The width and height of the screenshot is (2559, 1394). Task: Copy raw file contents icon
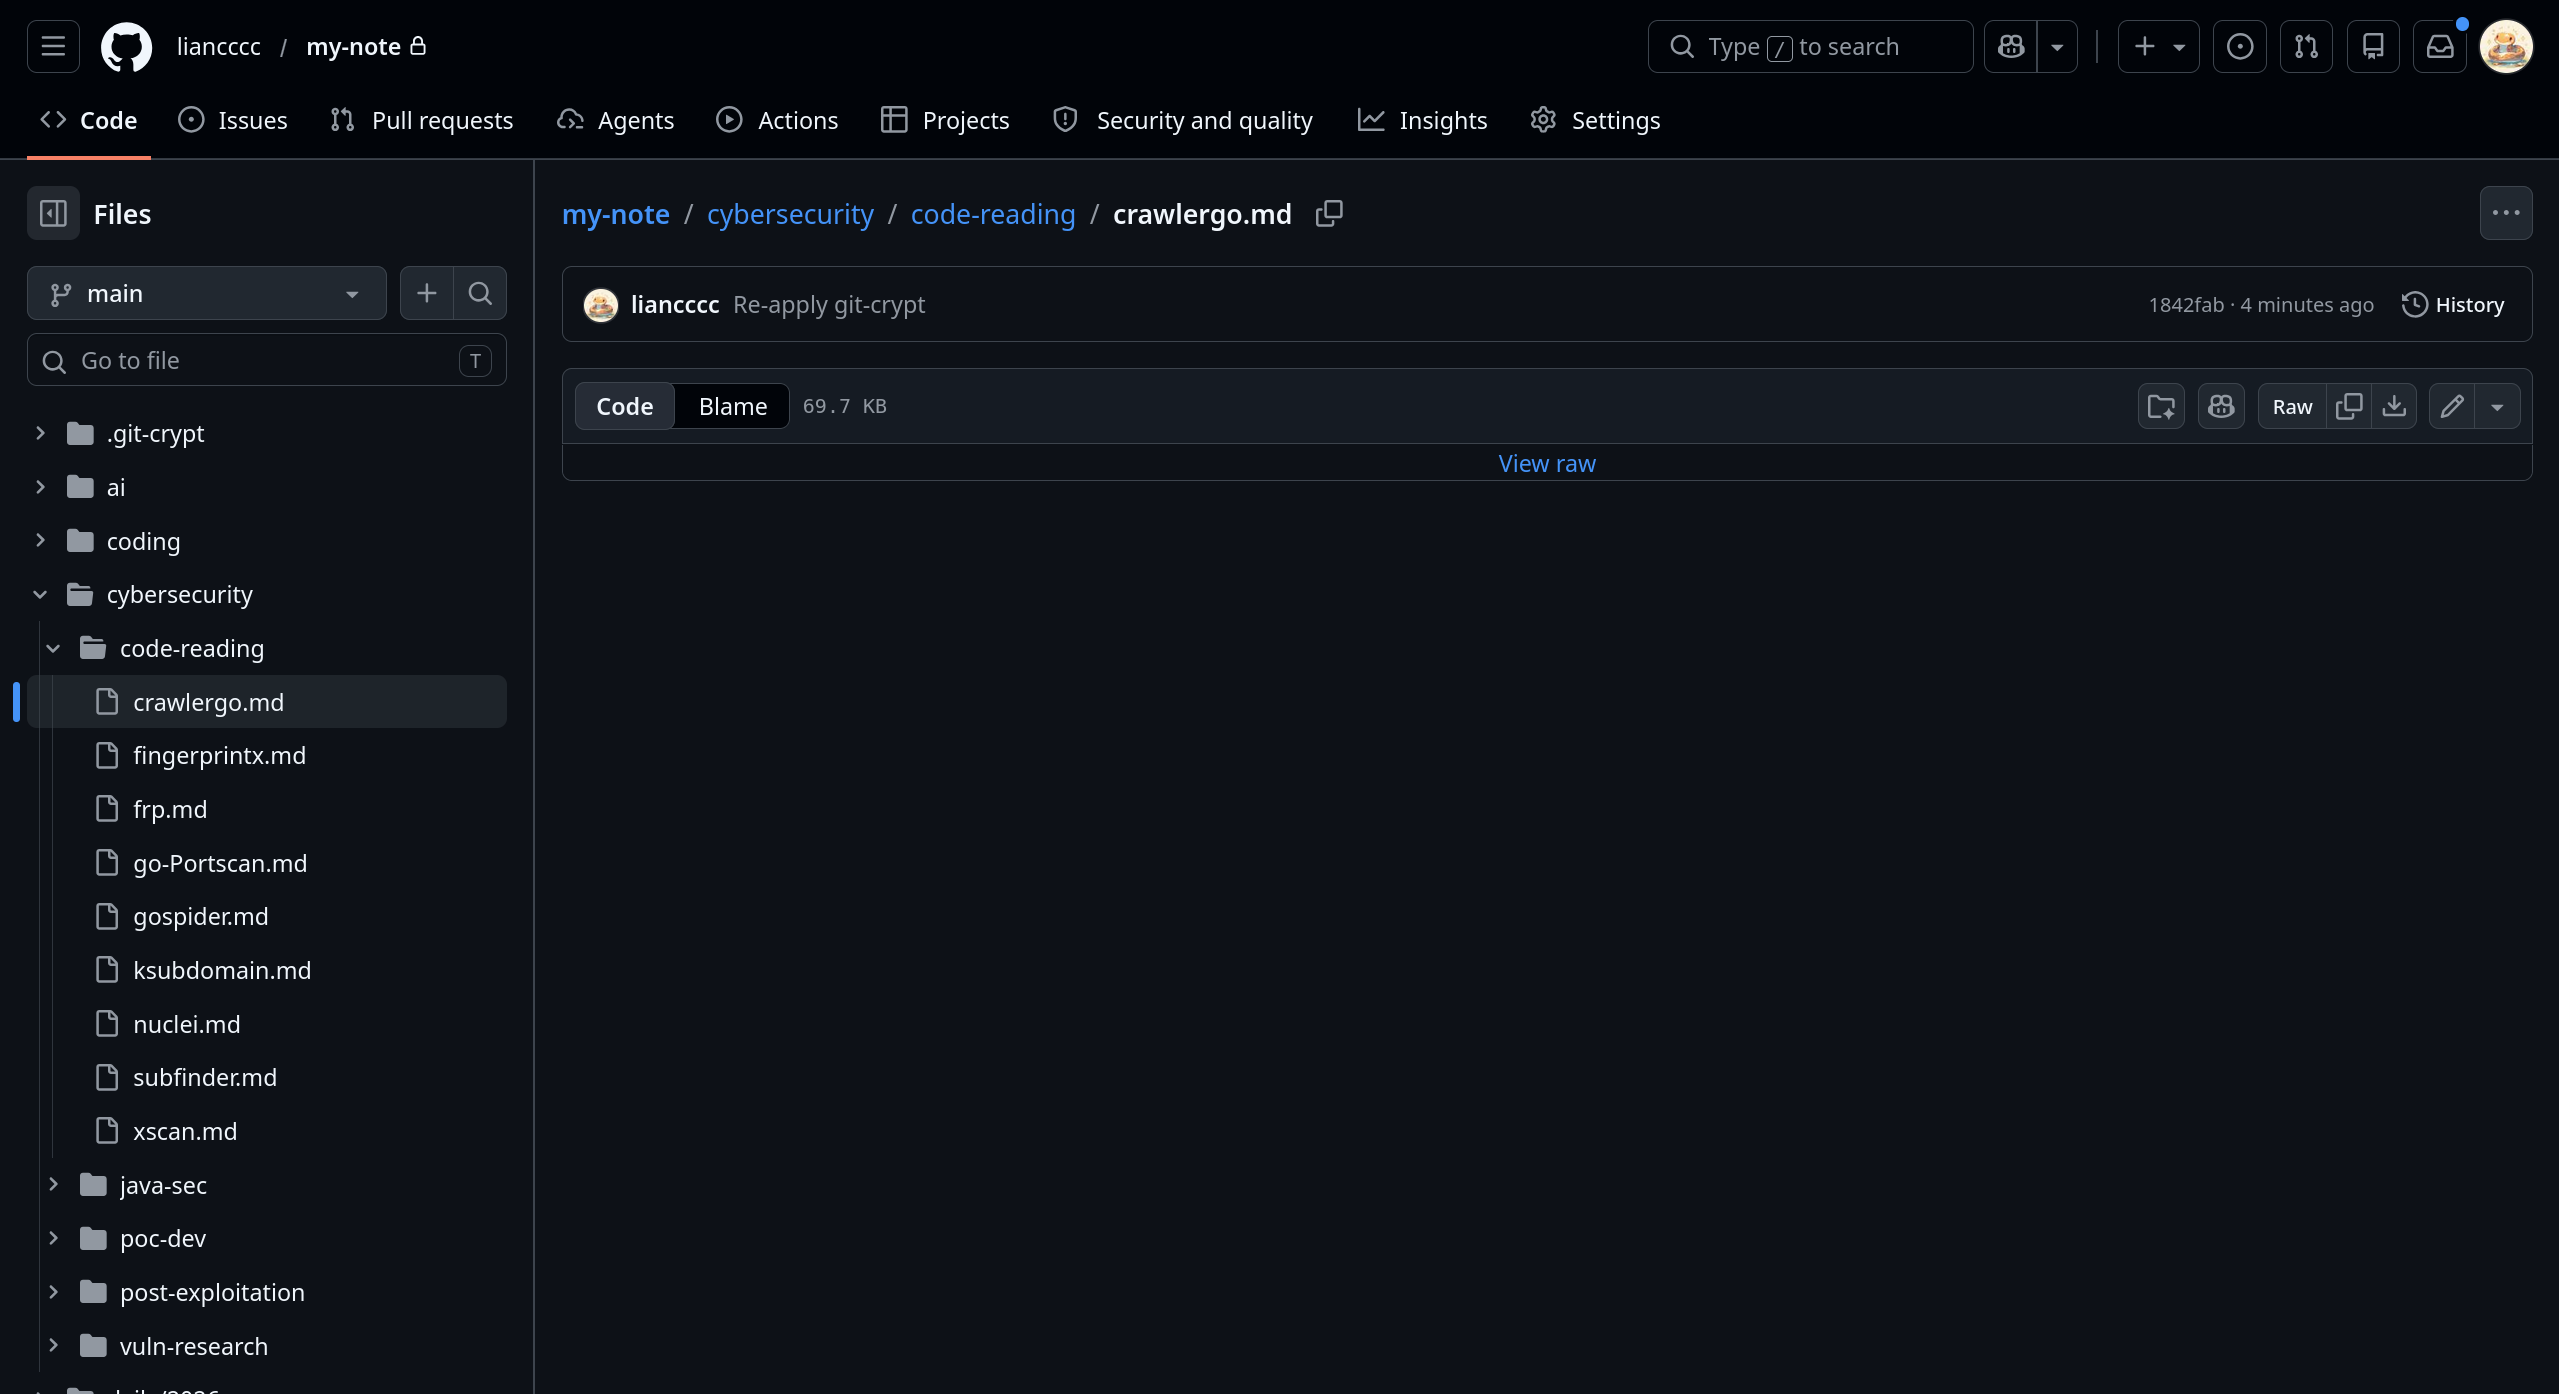tap(2349, 406)
